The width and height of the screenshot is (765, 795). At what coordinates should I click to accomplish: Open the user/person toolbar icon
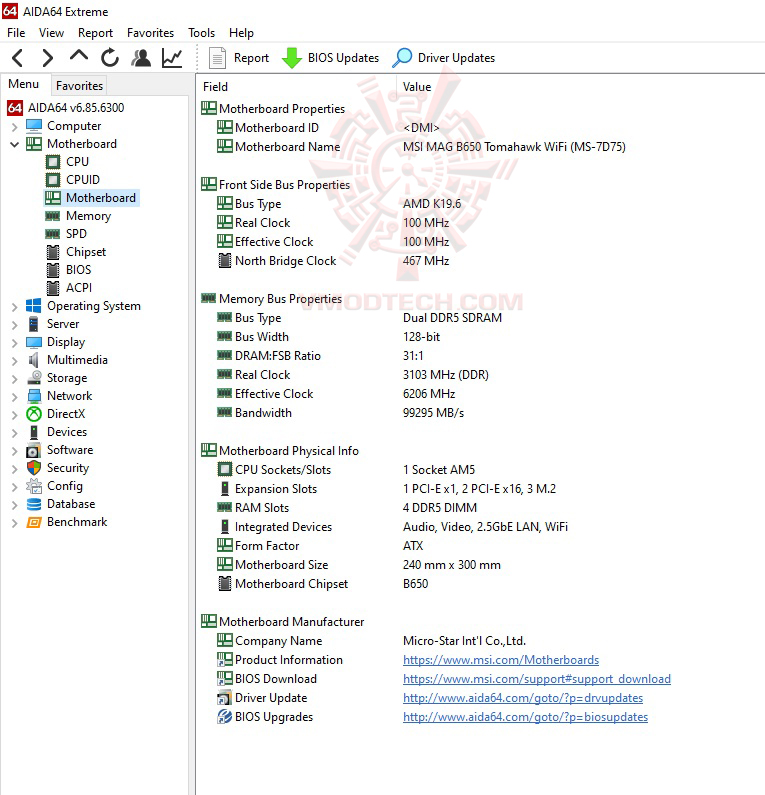(141, 58)
